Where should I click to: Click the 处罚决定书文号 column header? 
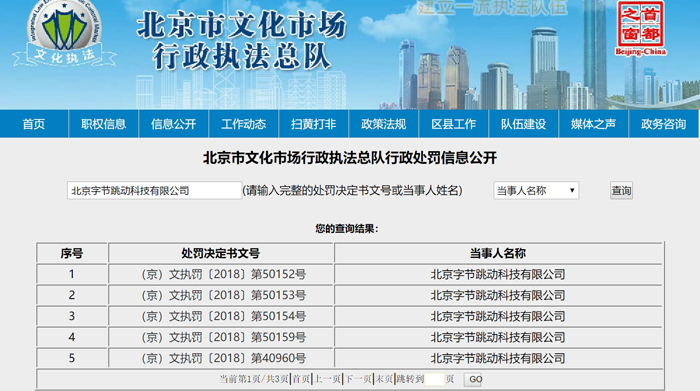[x=221, y=253]
